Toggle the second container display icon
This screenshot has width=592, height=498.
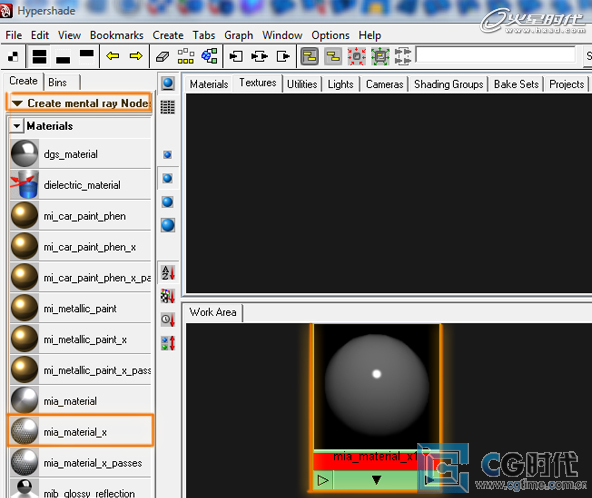pos(333,57)
